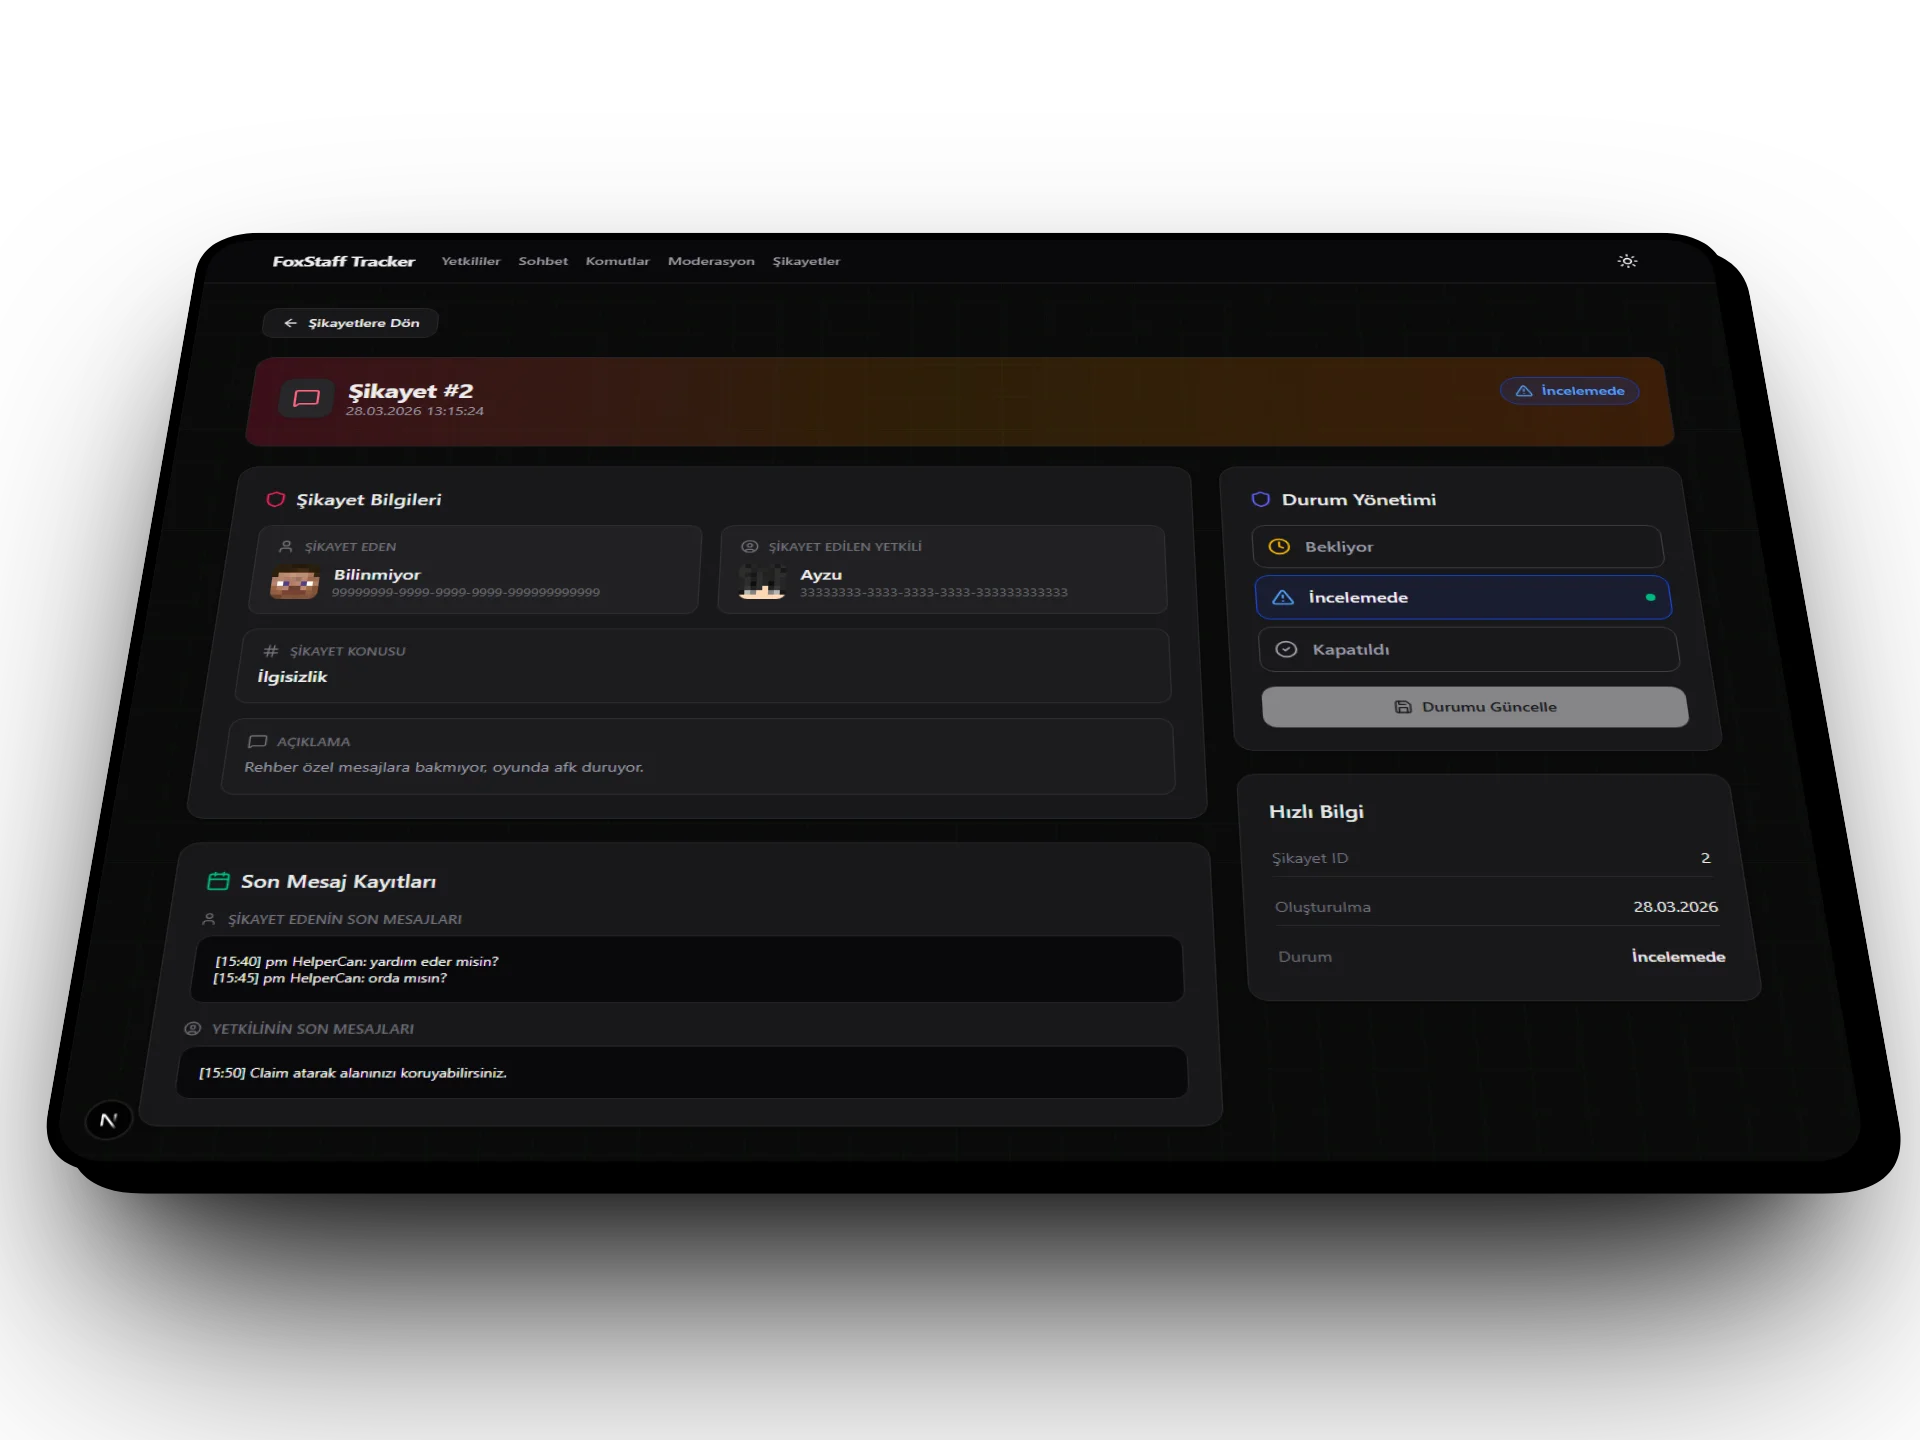Image resolution: width=1920 pixels, height=1440 pixels.
Task: Click the timestamp 28.03.2026 13:15:24
Action: tap(415, 411)
